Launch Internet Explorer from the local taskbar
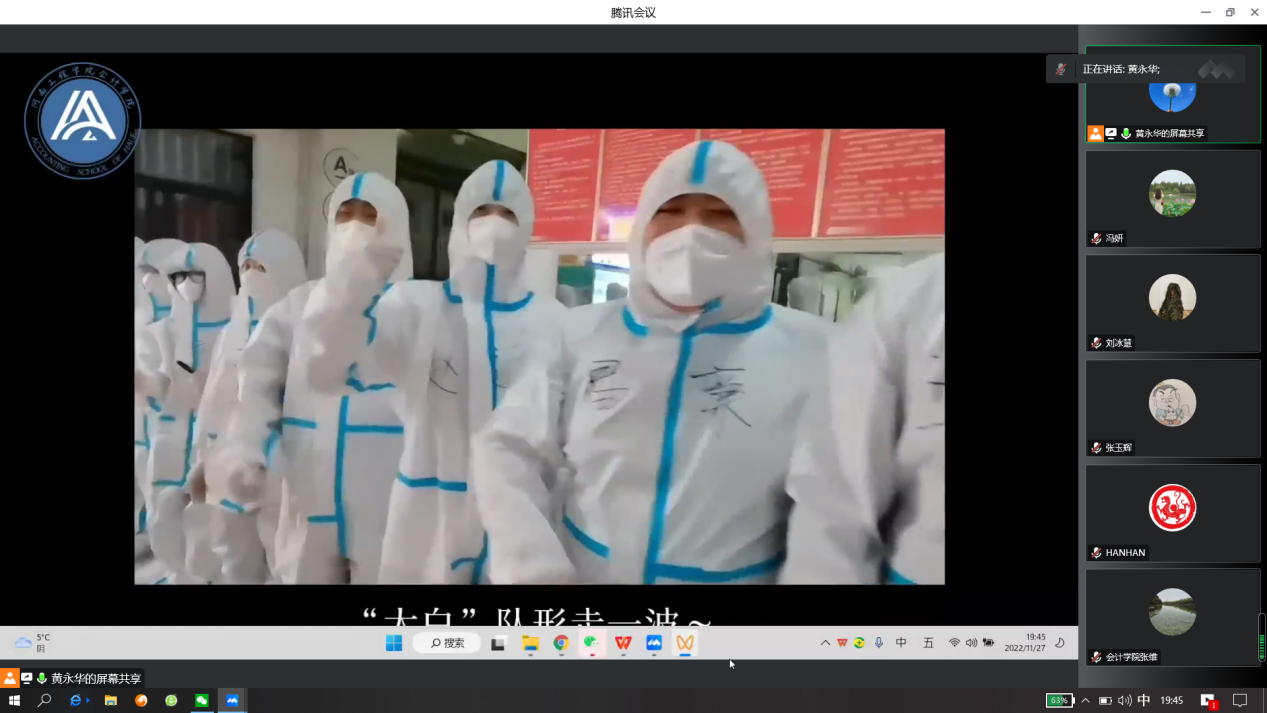The height and width of the screenshot is (713, 1267). point(77,701)
